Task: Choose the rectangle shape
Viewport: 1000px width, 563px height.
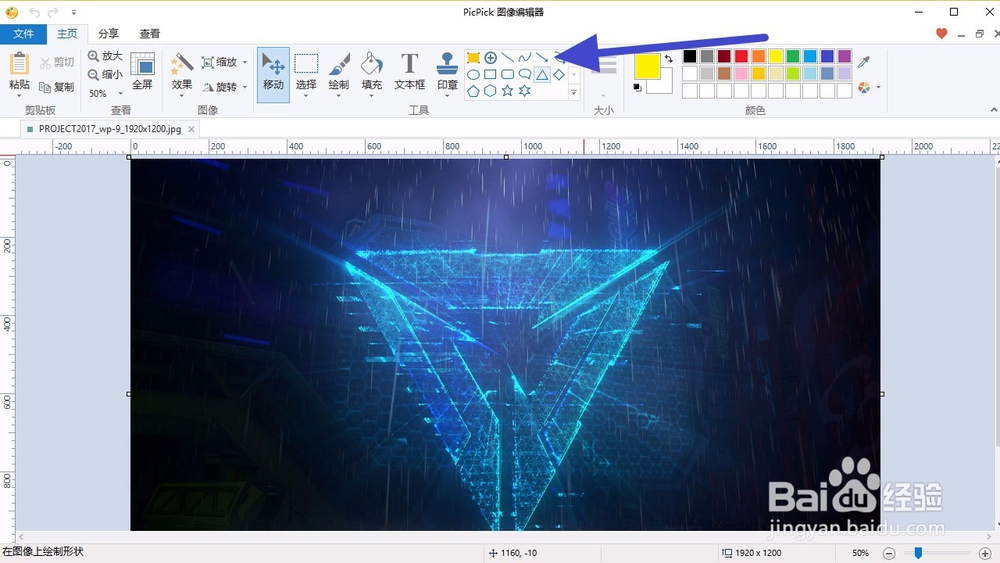Action: click(x=490, y=75)
